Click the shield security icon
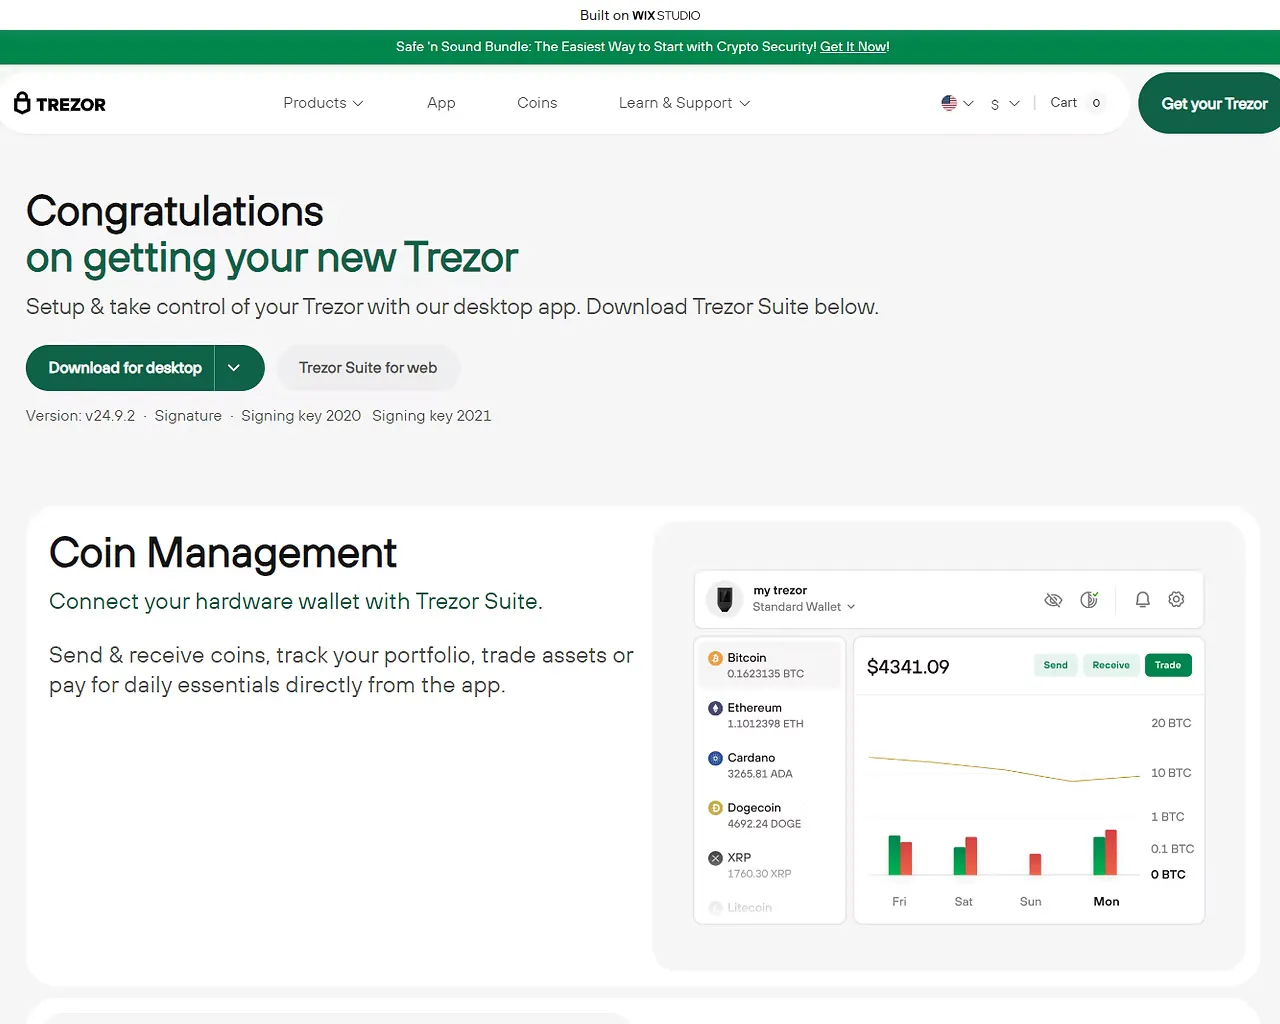This screenshot has height=1024, width=1280. tap(1089, 600)
